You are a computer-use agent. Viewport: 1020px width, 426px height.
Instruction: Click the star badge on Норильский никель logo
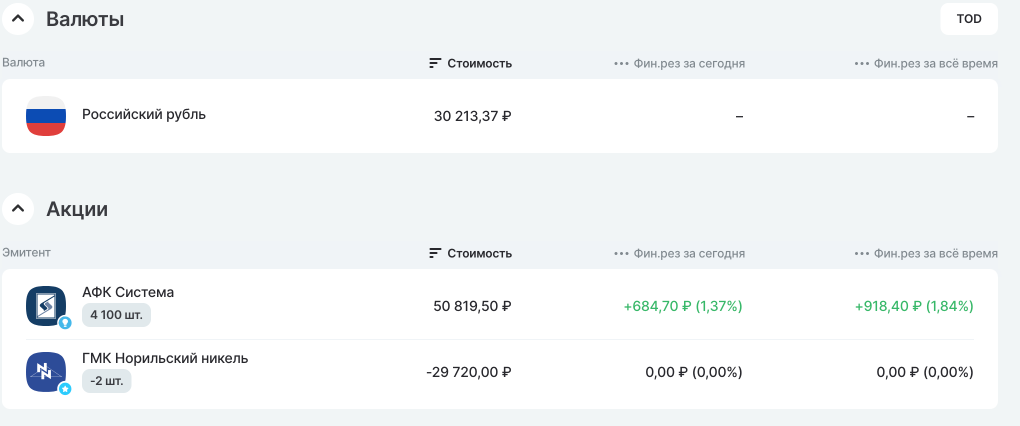(65, 389)
